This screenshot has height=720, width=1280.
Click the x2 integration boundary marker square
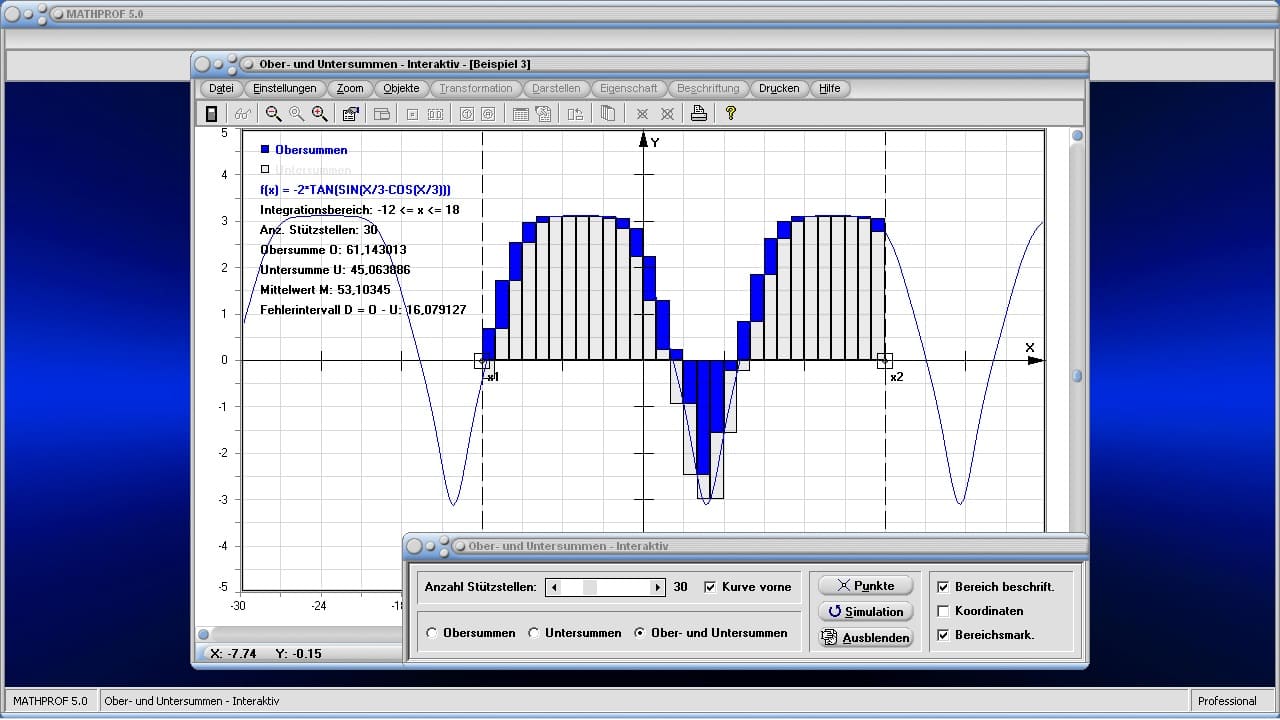coord(885,361)
